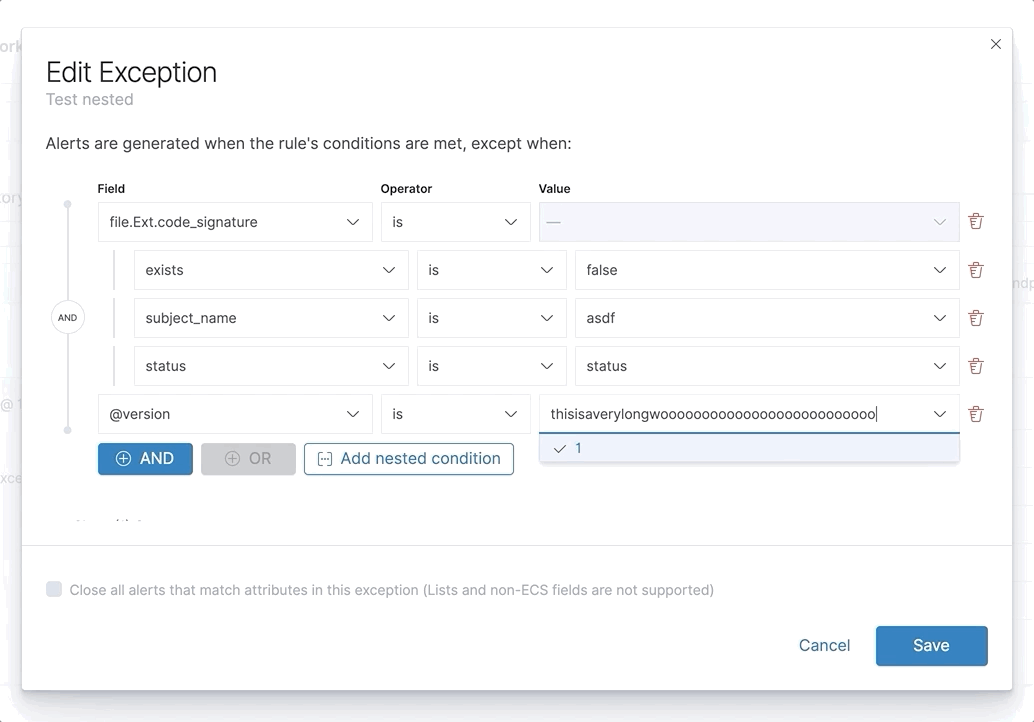The image size is (1034, 722).
Task: Delete the file.Ext.code_signature entry row
Action: pos(976,222)
